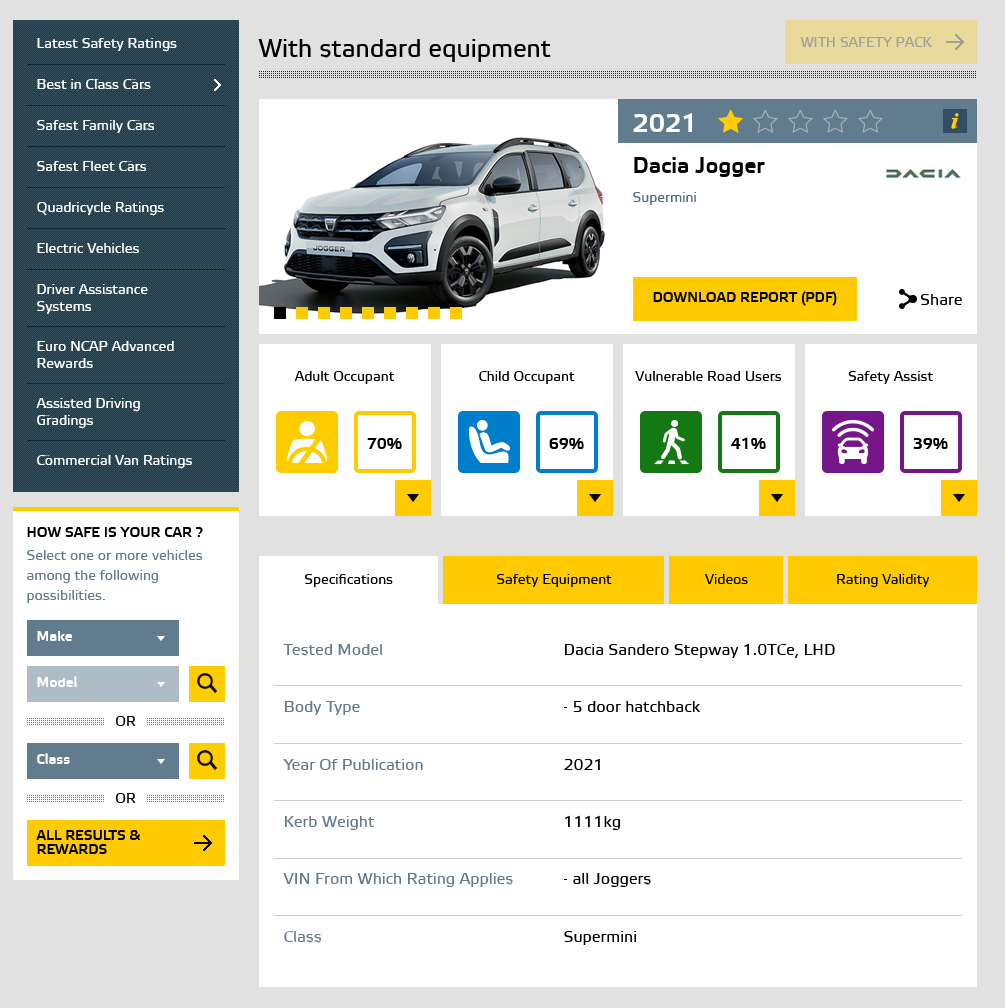Click With Safety Pack button
The width and height of the screenshot is (1005, 1008).
pyautogui.click(x=880, y=42)
